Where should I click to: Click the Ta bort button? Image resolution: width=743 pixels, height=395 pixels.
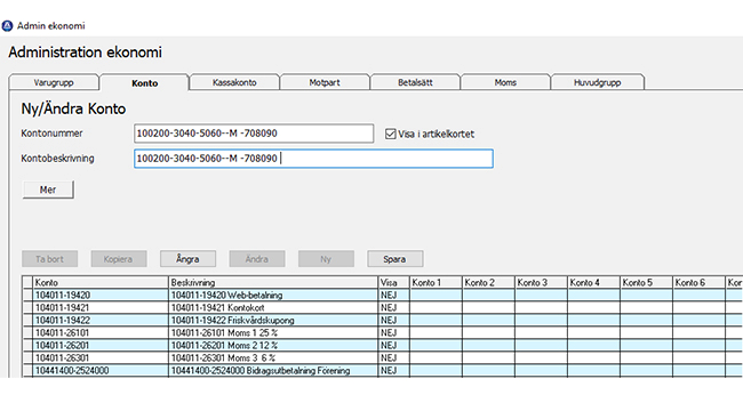click(50, 259)
